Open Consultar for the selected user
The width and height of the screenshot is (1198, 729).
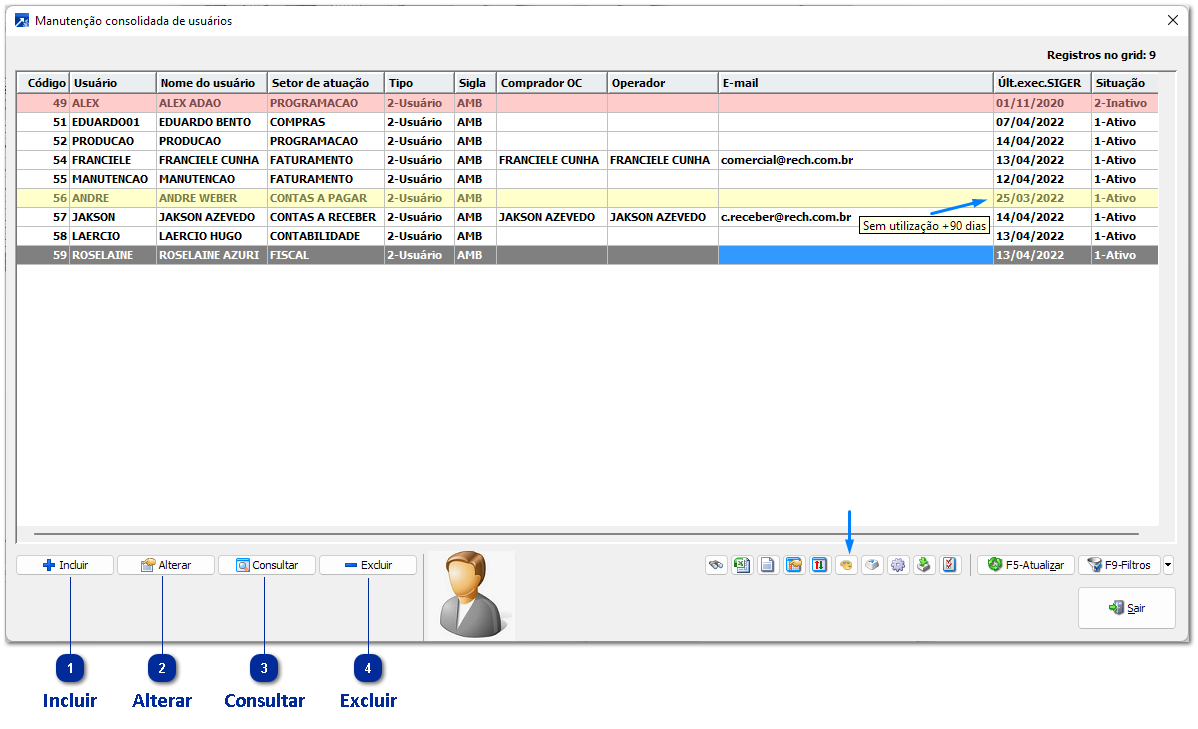coord(266,565)
